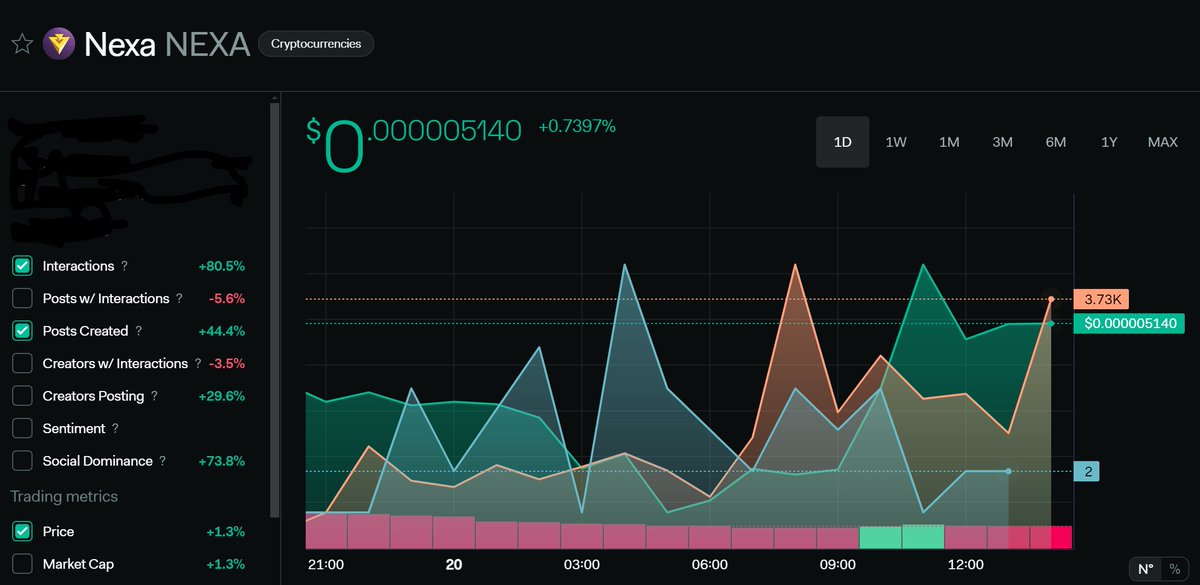Enable the Sentiment checkbox
This screenshot has height=585, width=1200.
pyautogui.click(x=22, y=428)
